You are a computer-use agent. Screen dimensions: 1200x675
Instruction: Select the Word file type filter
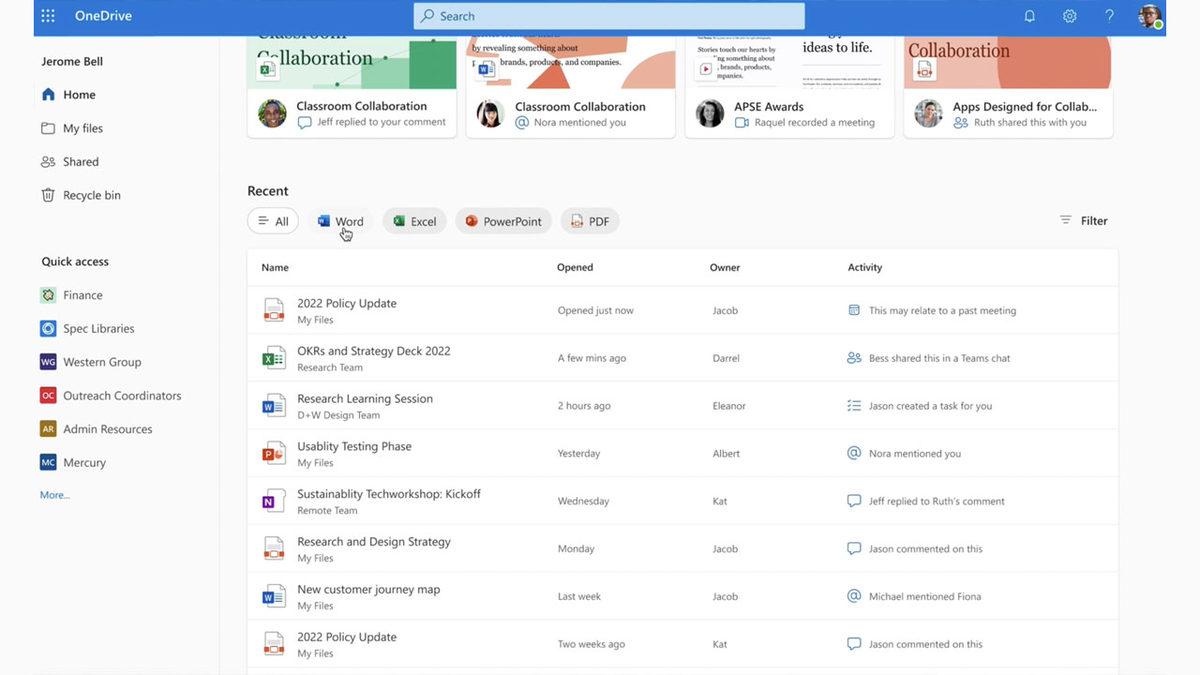tap(341, 220)
